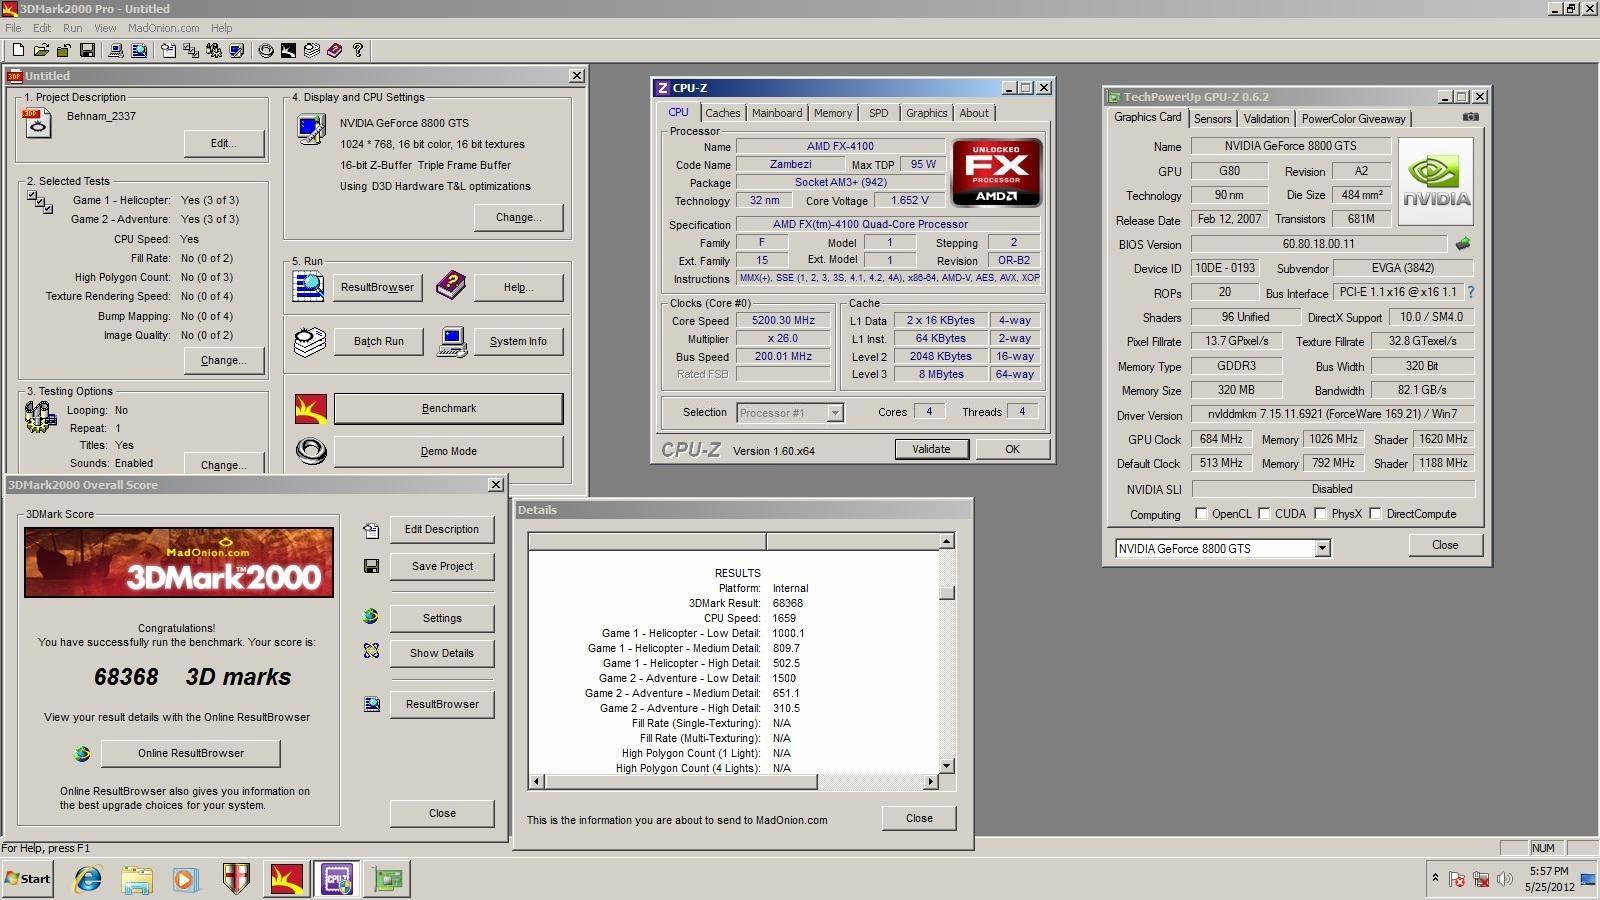Switch to CPU-Z Memory tab
1600x900 pixels.
click(x=833, y=113)
